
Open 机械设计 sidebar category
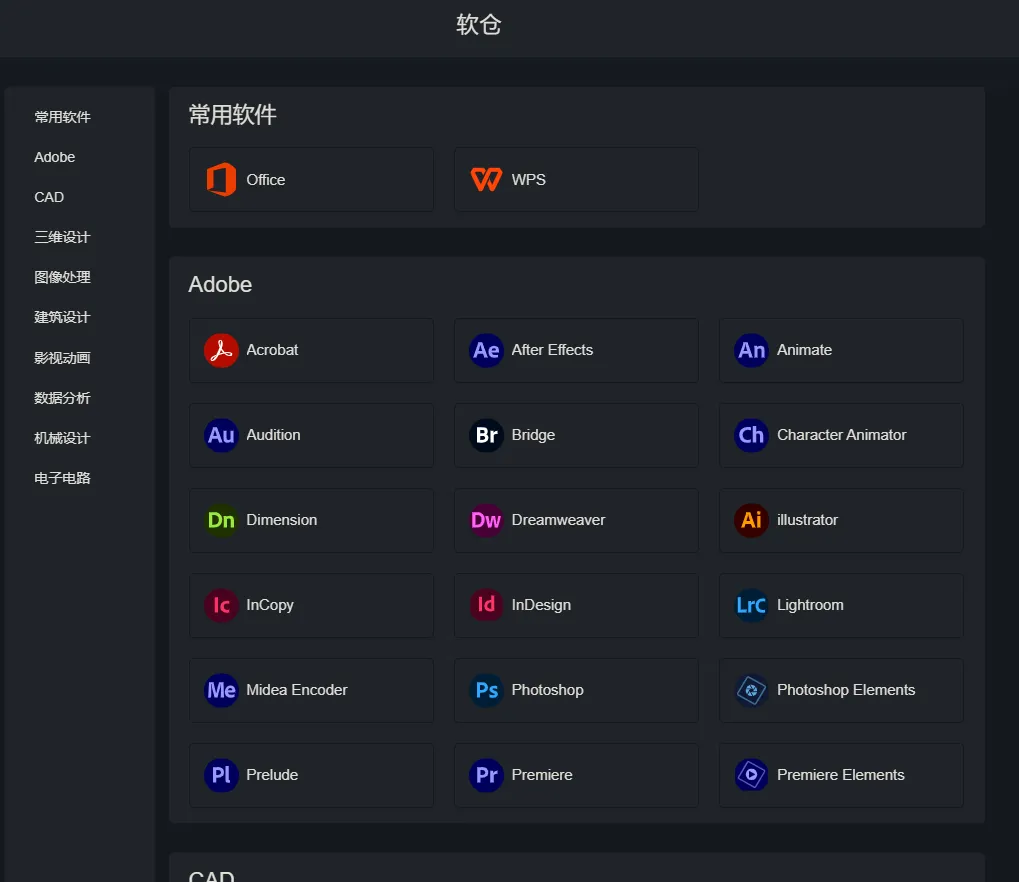62,439
